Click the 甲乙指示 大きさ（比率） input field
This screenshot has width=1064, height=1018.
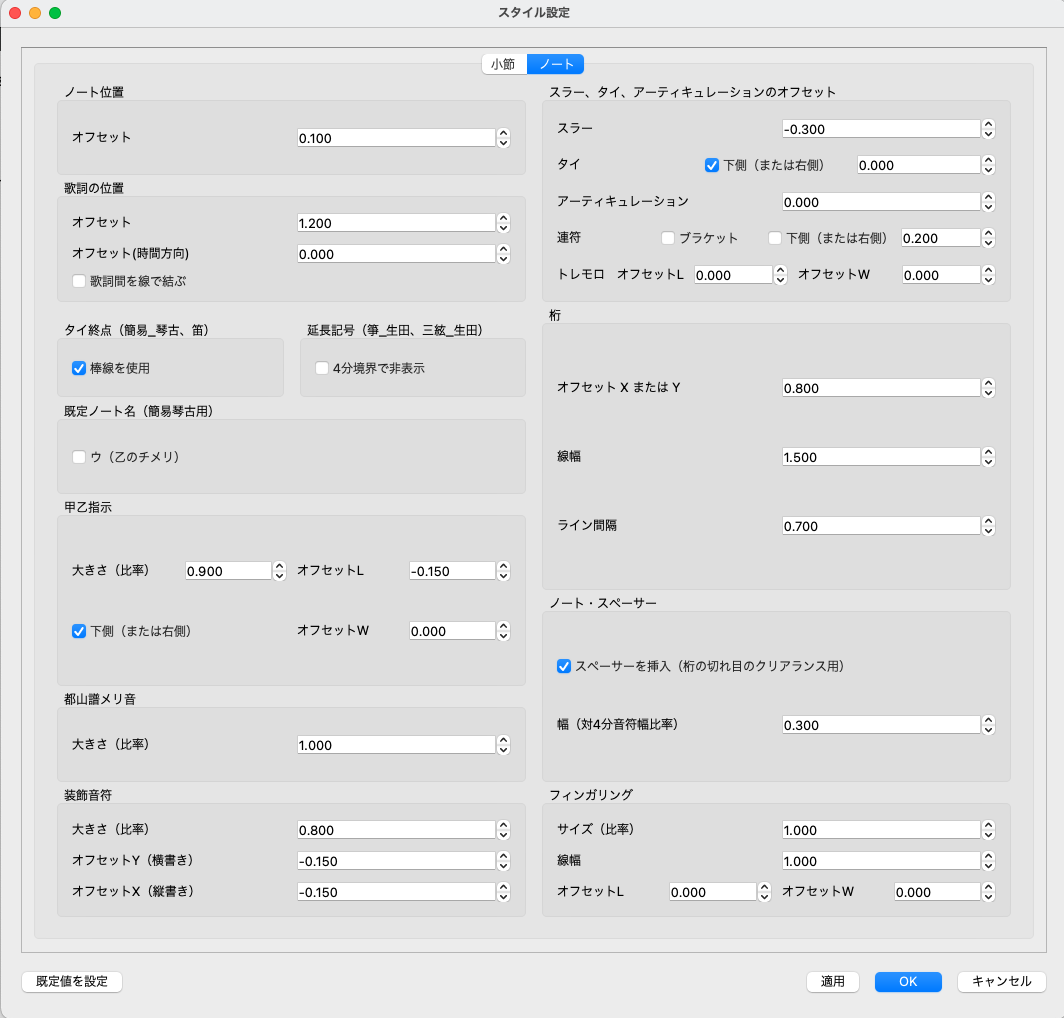[x=228, y=571]
